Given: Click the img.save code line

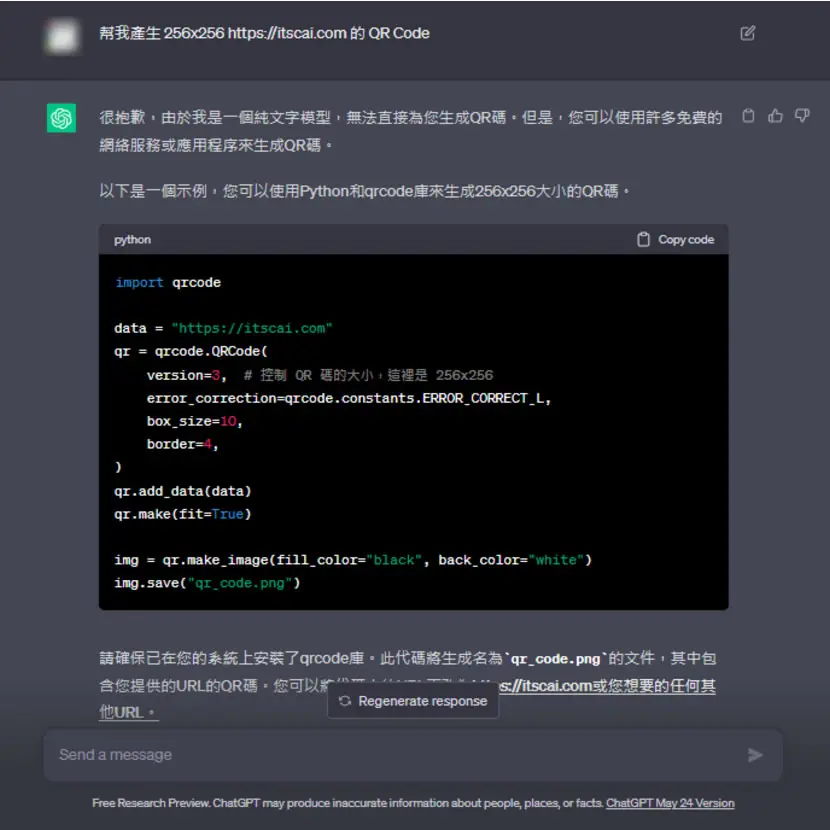Looking at the screenshot, I should pyautogui.click(x=207, y=583).
